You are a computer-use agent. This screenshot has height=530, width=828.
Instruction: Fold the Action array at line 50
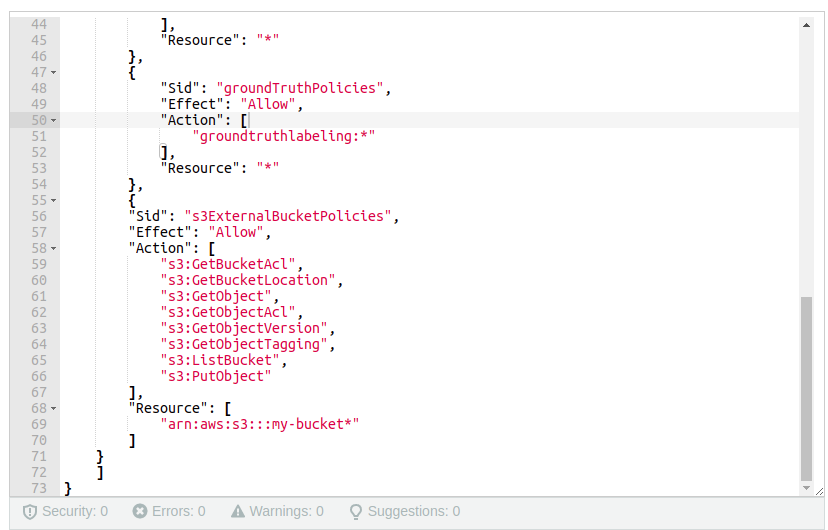53,120
